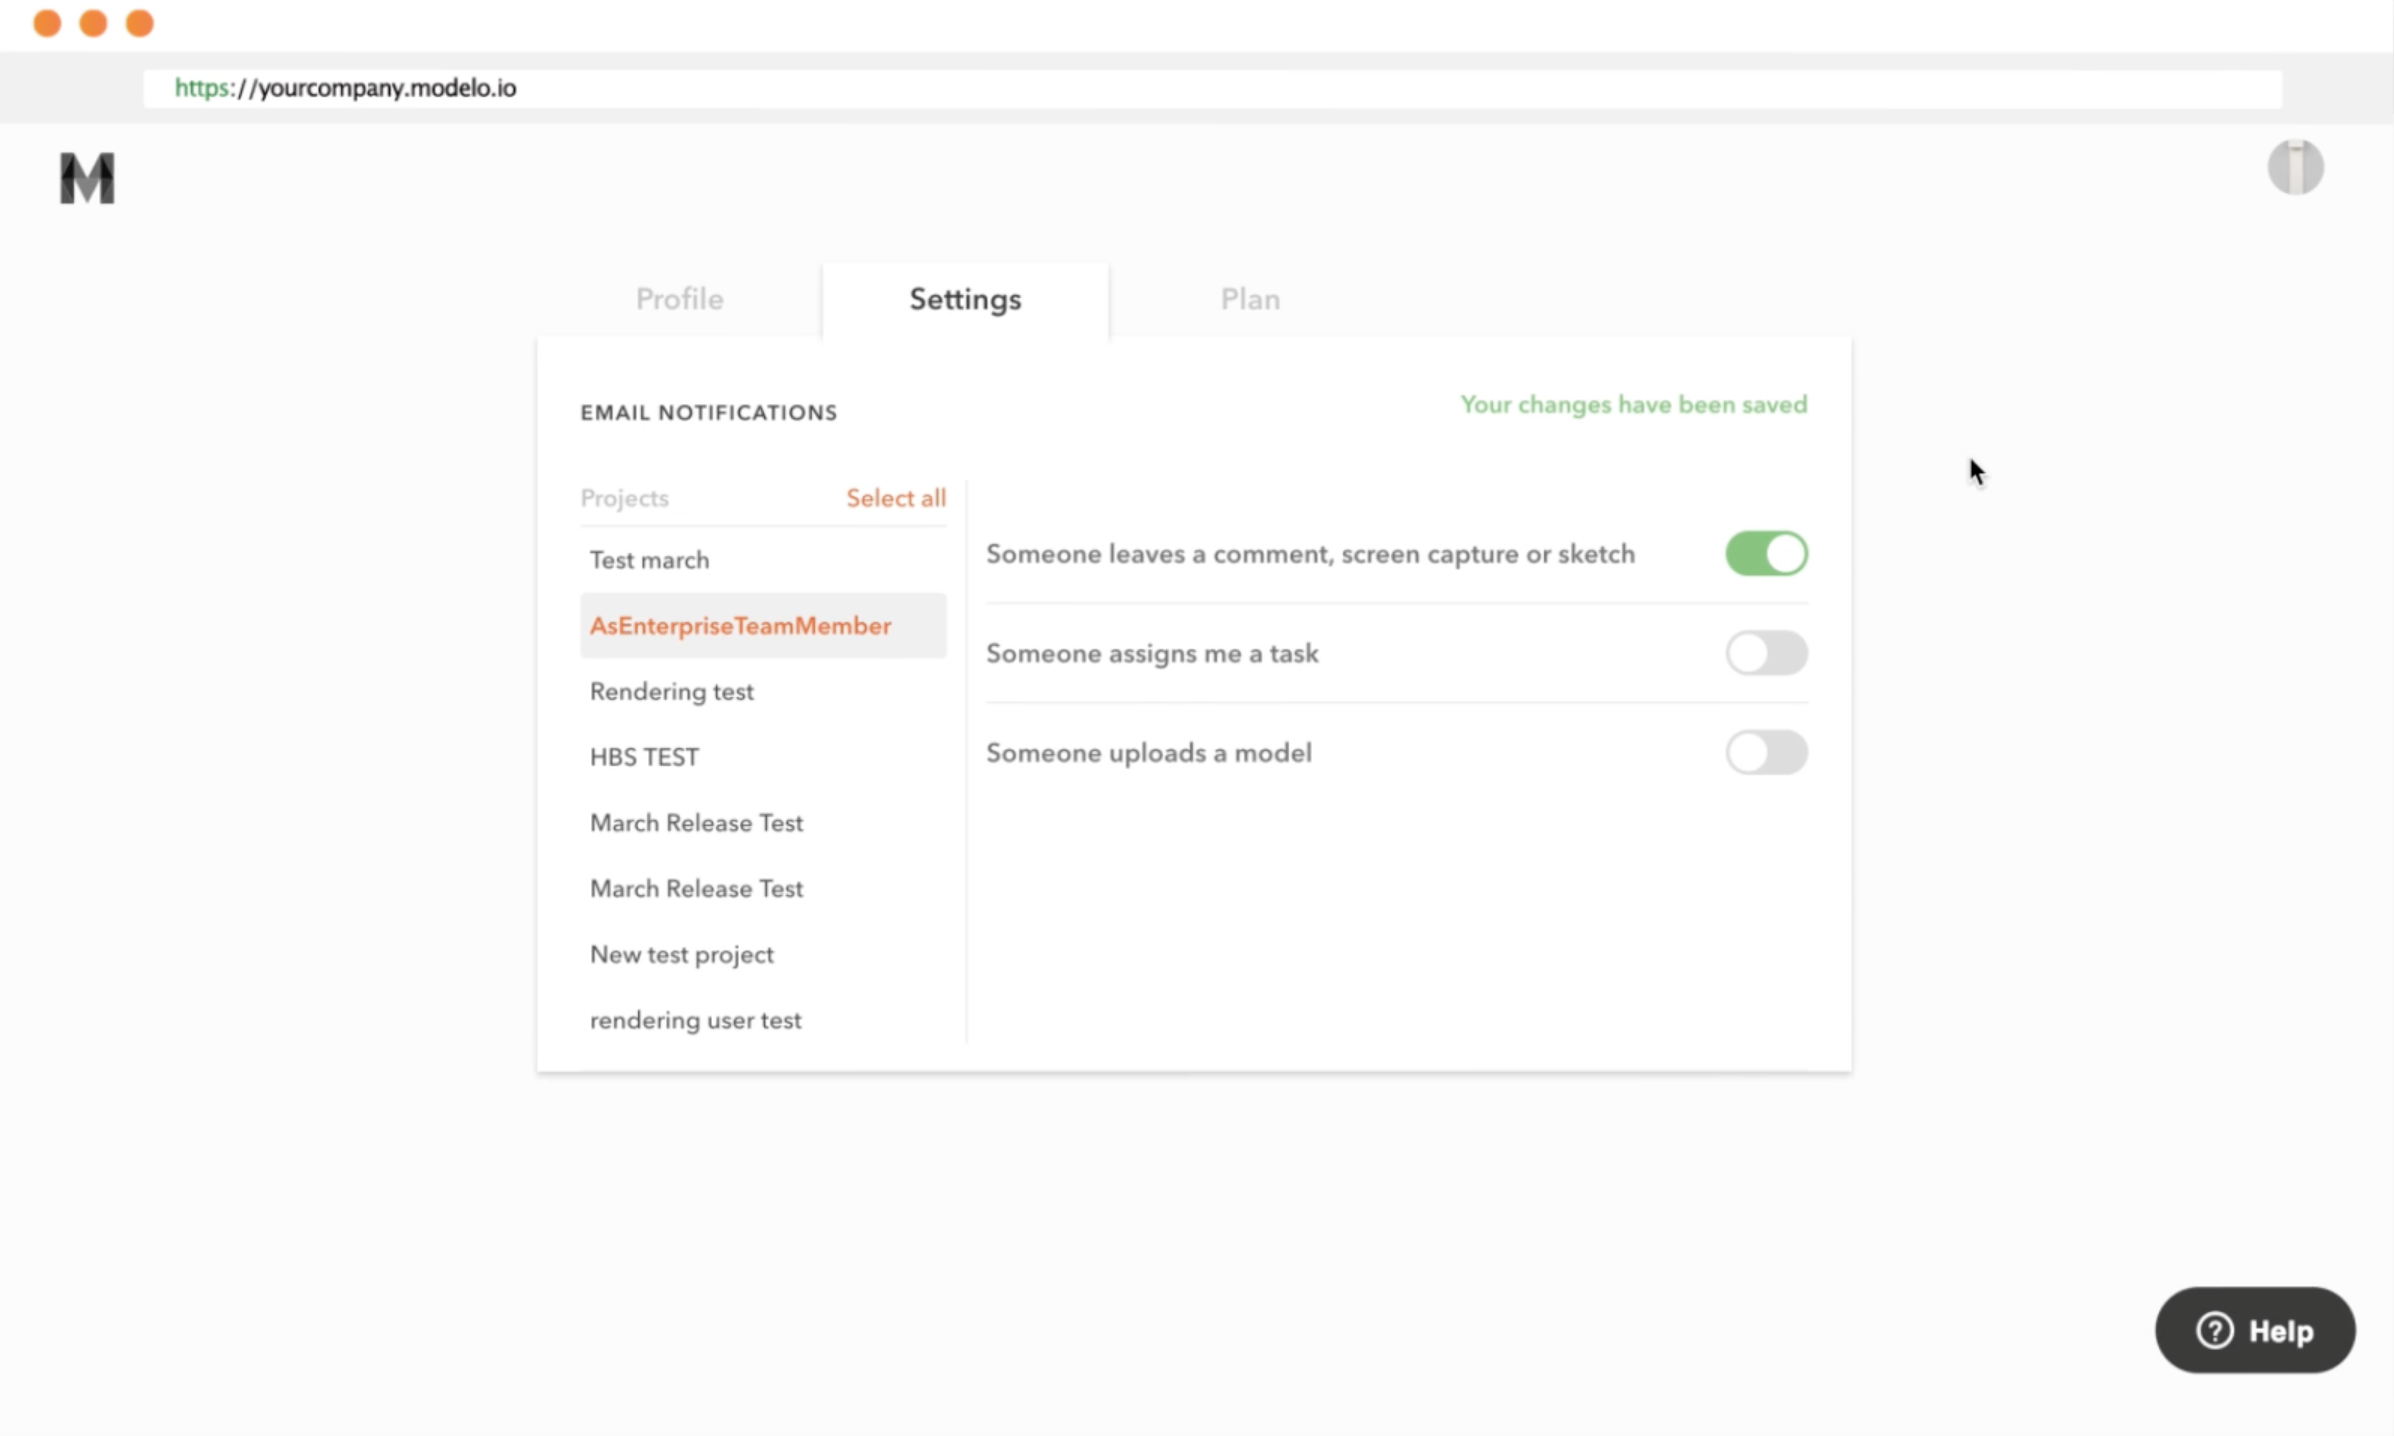Image resolution: width=2394 pixels, height=1436 pixels.
Task: Enable 'Someone assigns me a task' toggle
Action: coord(1765,653)
